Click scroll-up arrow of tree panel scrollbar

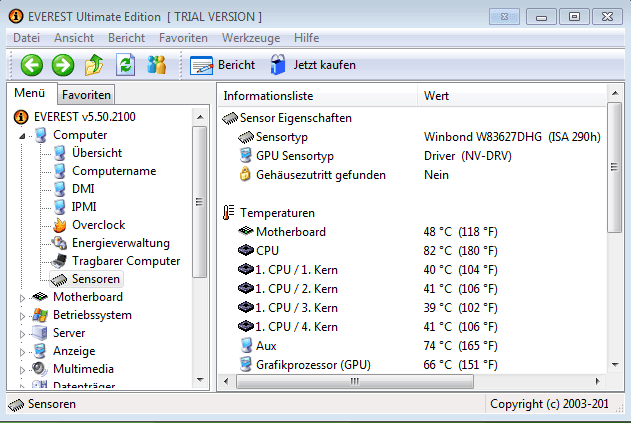pos(200,117)
